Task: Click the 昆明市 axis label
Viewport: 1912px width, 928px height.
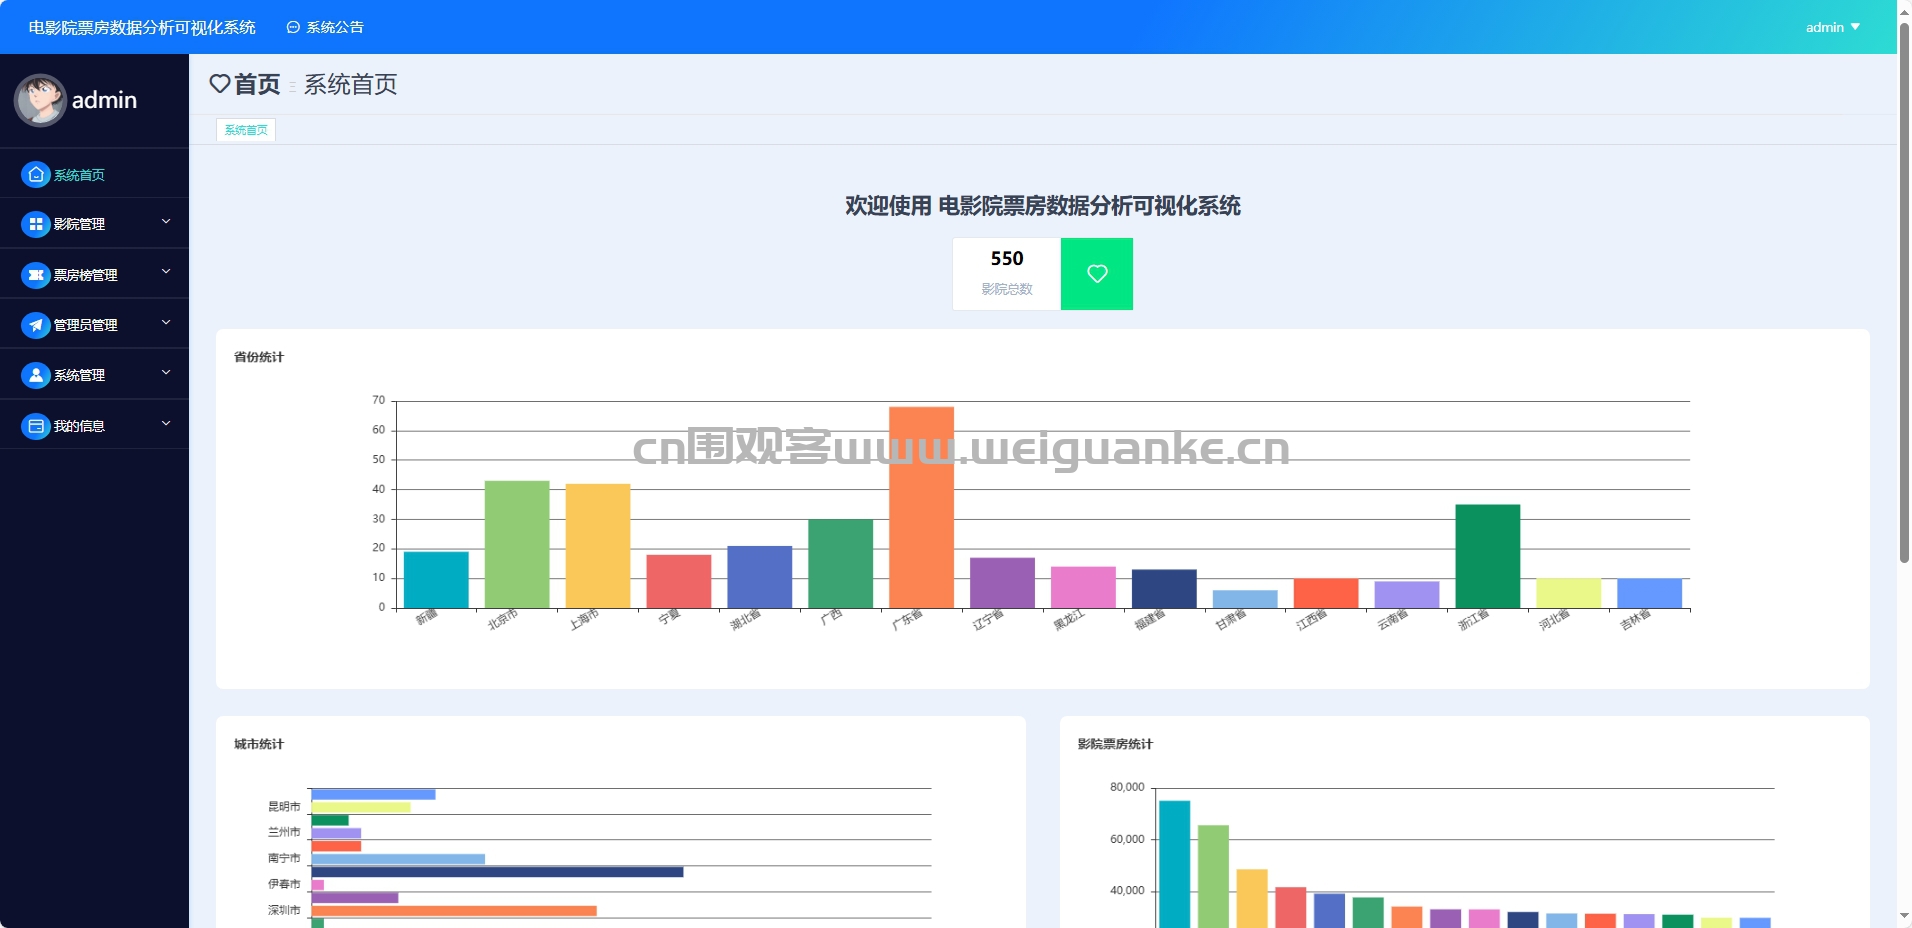Action: tap(284, 807)
